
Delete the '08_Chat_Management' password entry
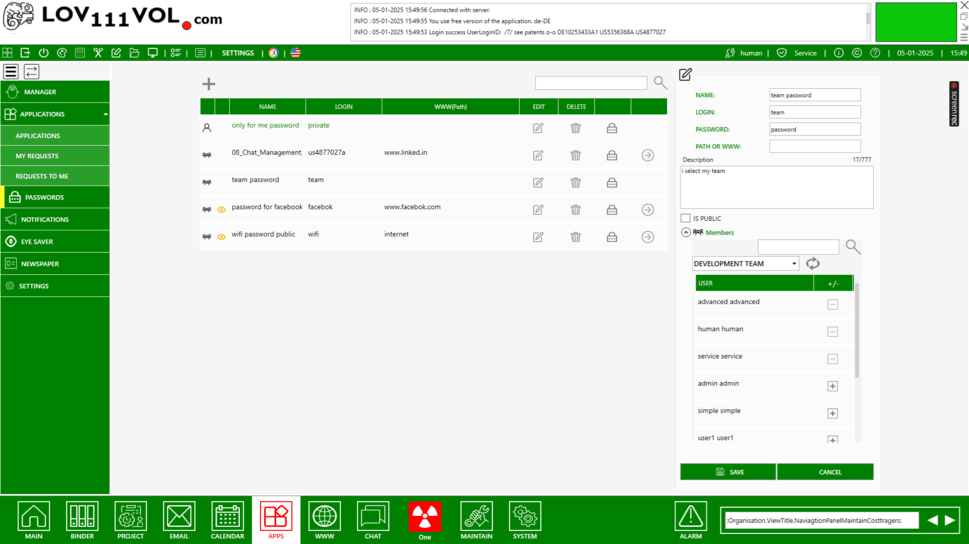coord(575,155)
